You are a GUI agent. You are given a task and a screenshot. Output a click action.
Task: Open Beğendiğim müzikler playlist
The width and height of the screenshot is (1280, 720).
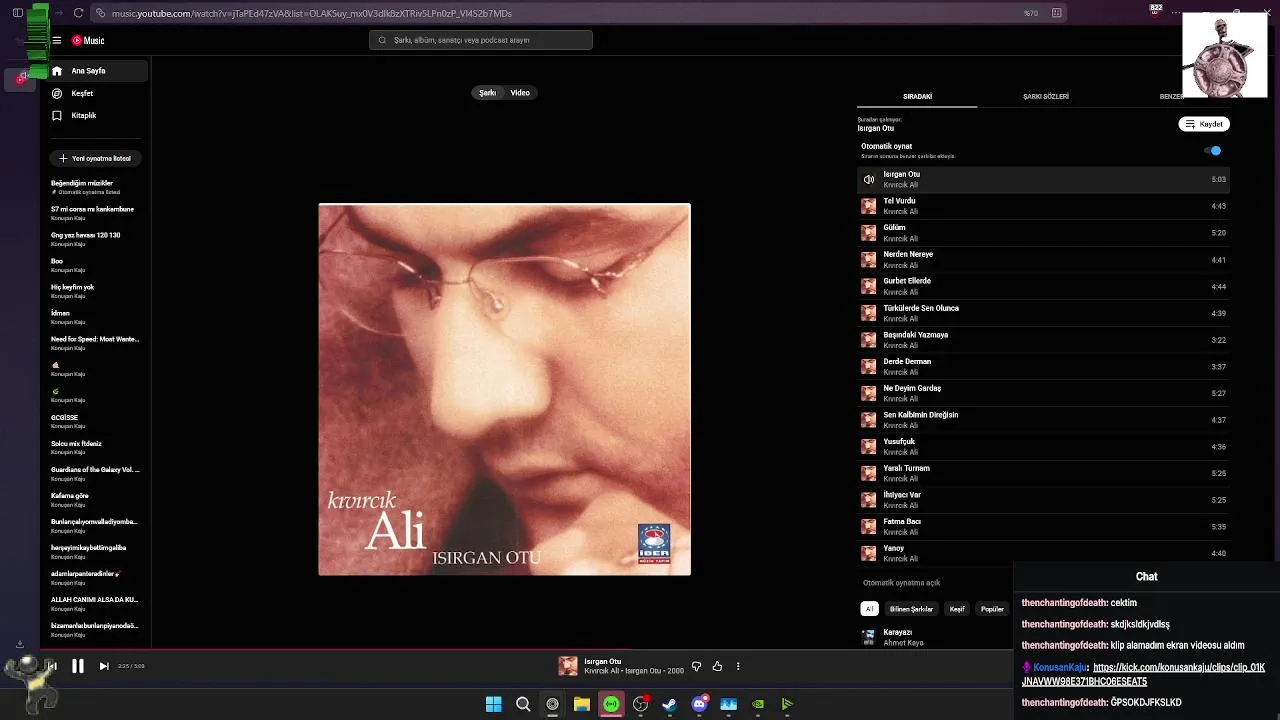pos(95,187)
